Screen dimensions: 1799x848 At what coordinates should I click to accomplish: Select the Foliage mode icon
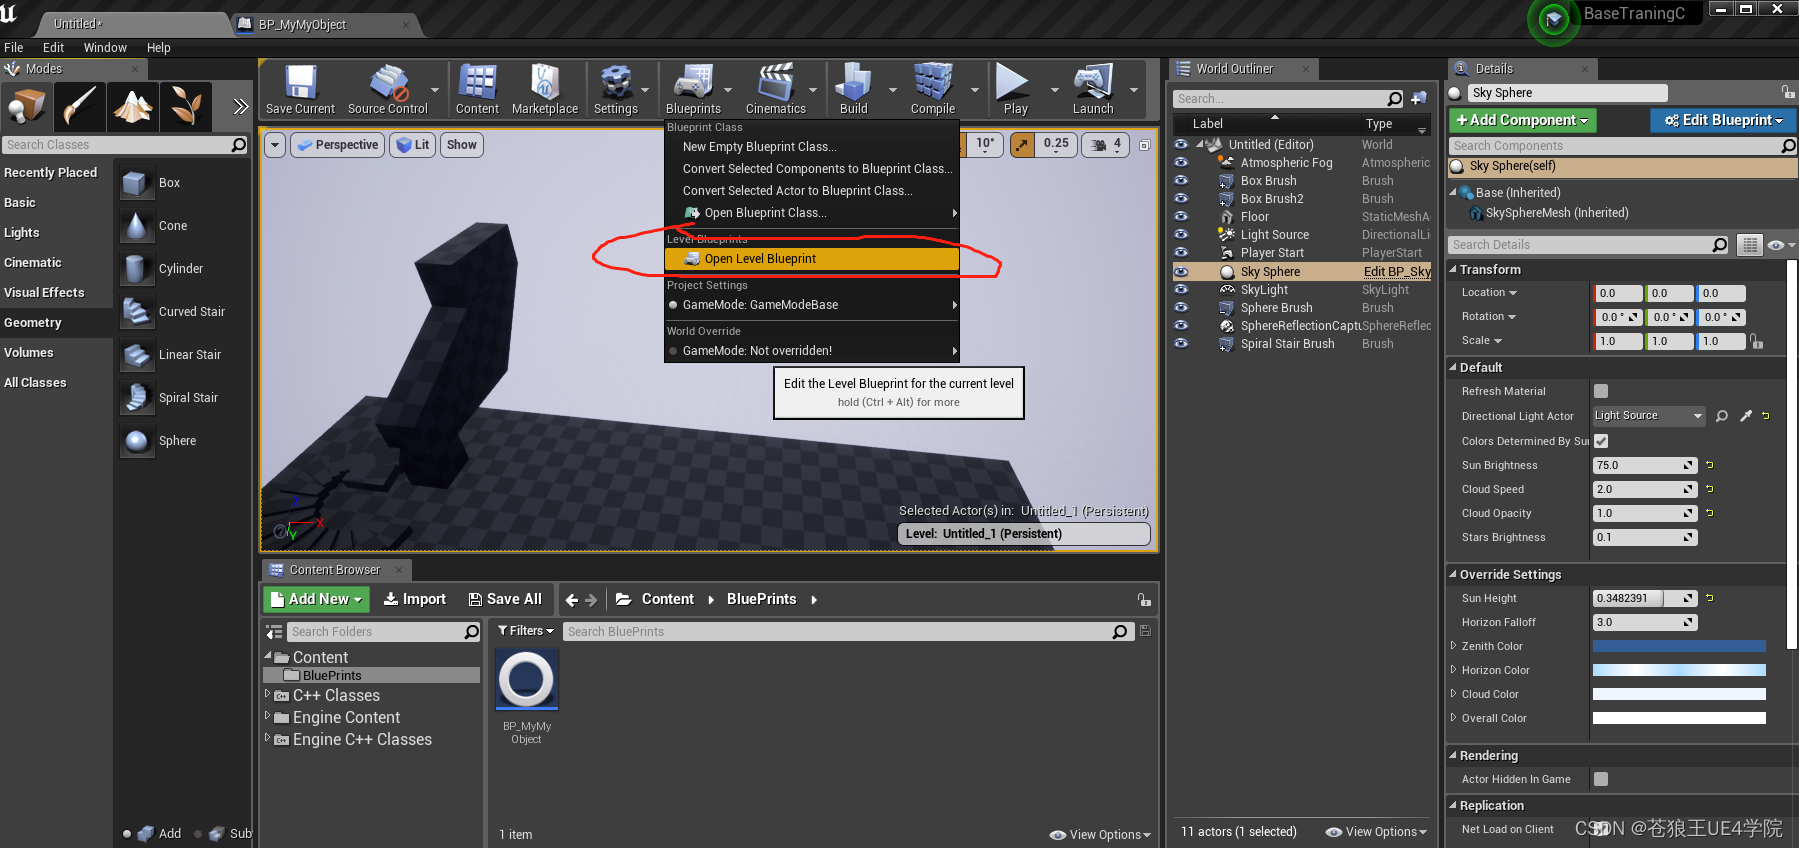(x=185, y=106)
